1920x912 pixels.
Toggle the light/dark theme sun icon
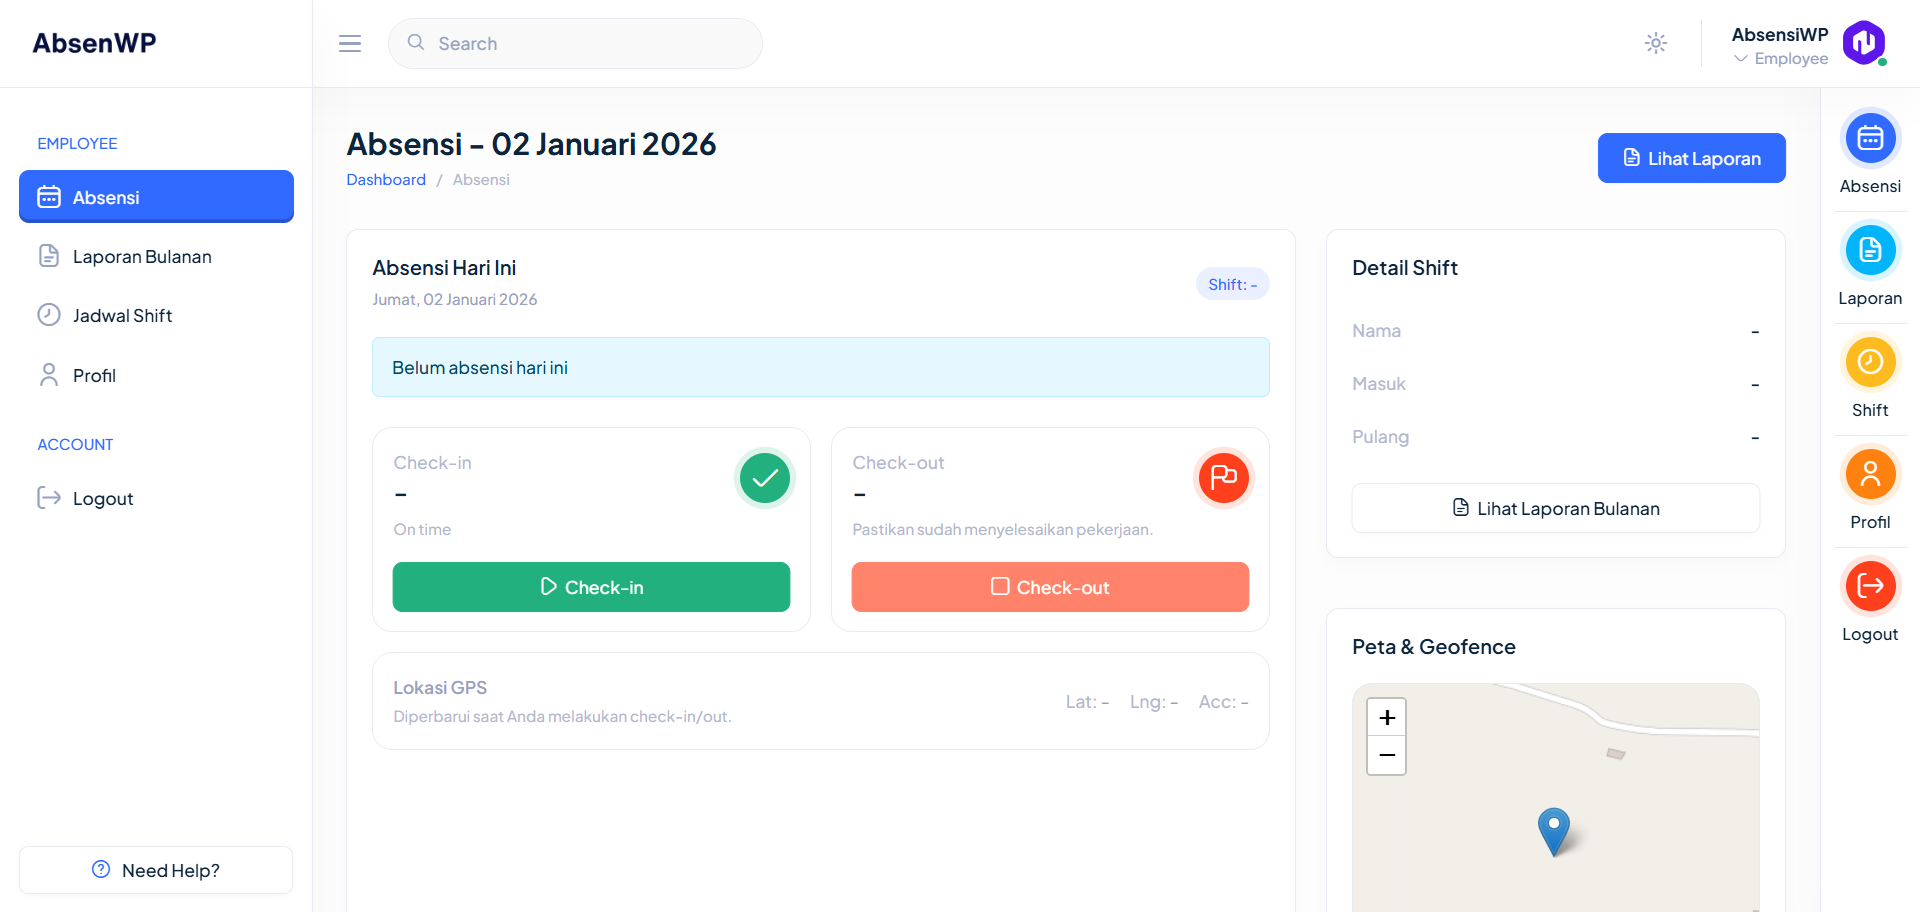coord(1655,43)
